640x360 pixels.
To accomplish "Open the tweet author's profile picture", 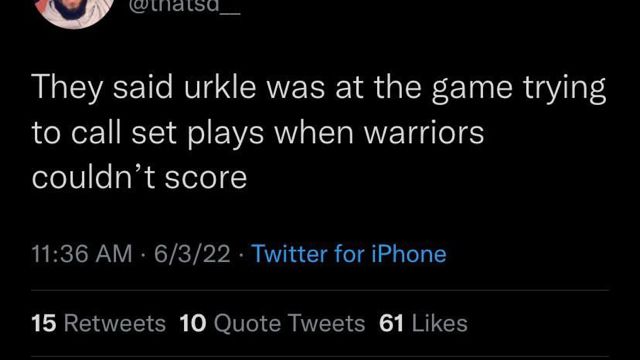I will pyautogui.click(x=74, y=10).
